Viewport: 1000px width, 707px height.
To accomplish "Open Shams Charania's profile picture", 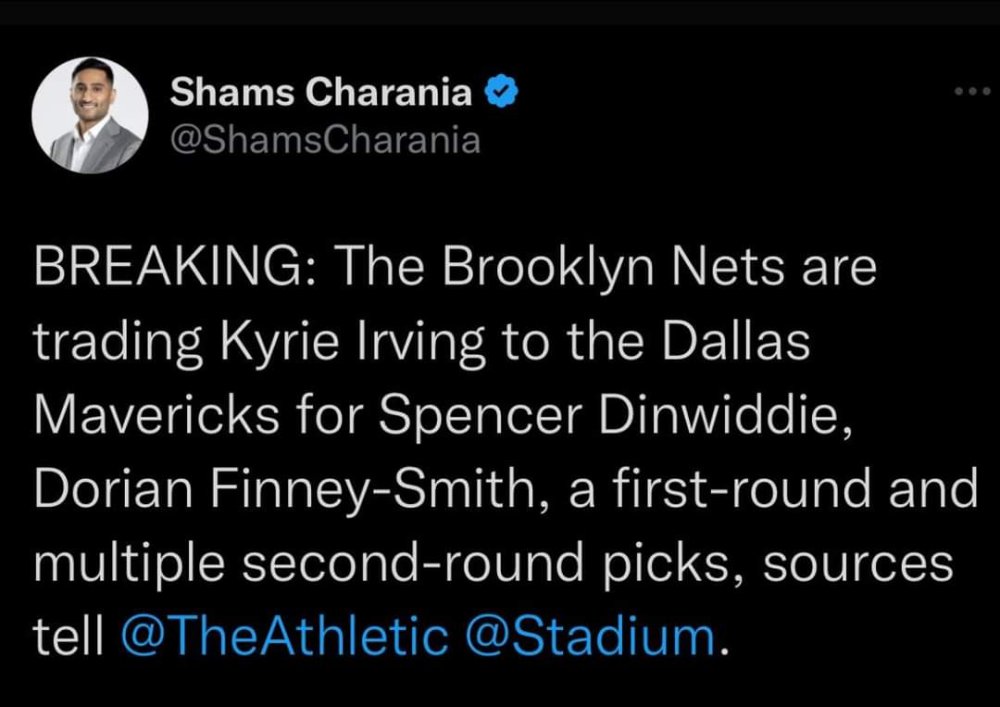I will click(90, 115).
